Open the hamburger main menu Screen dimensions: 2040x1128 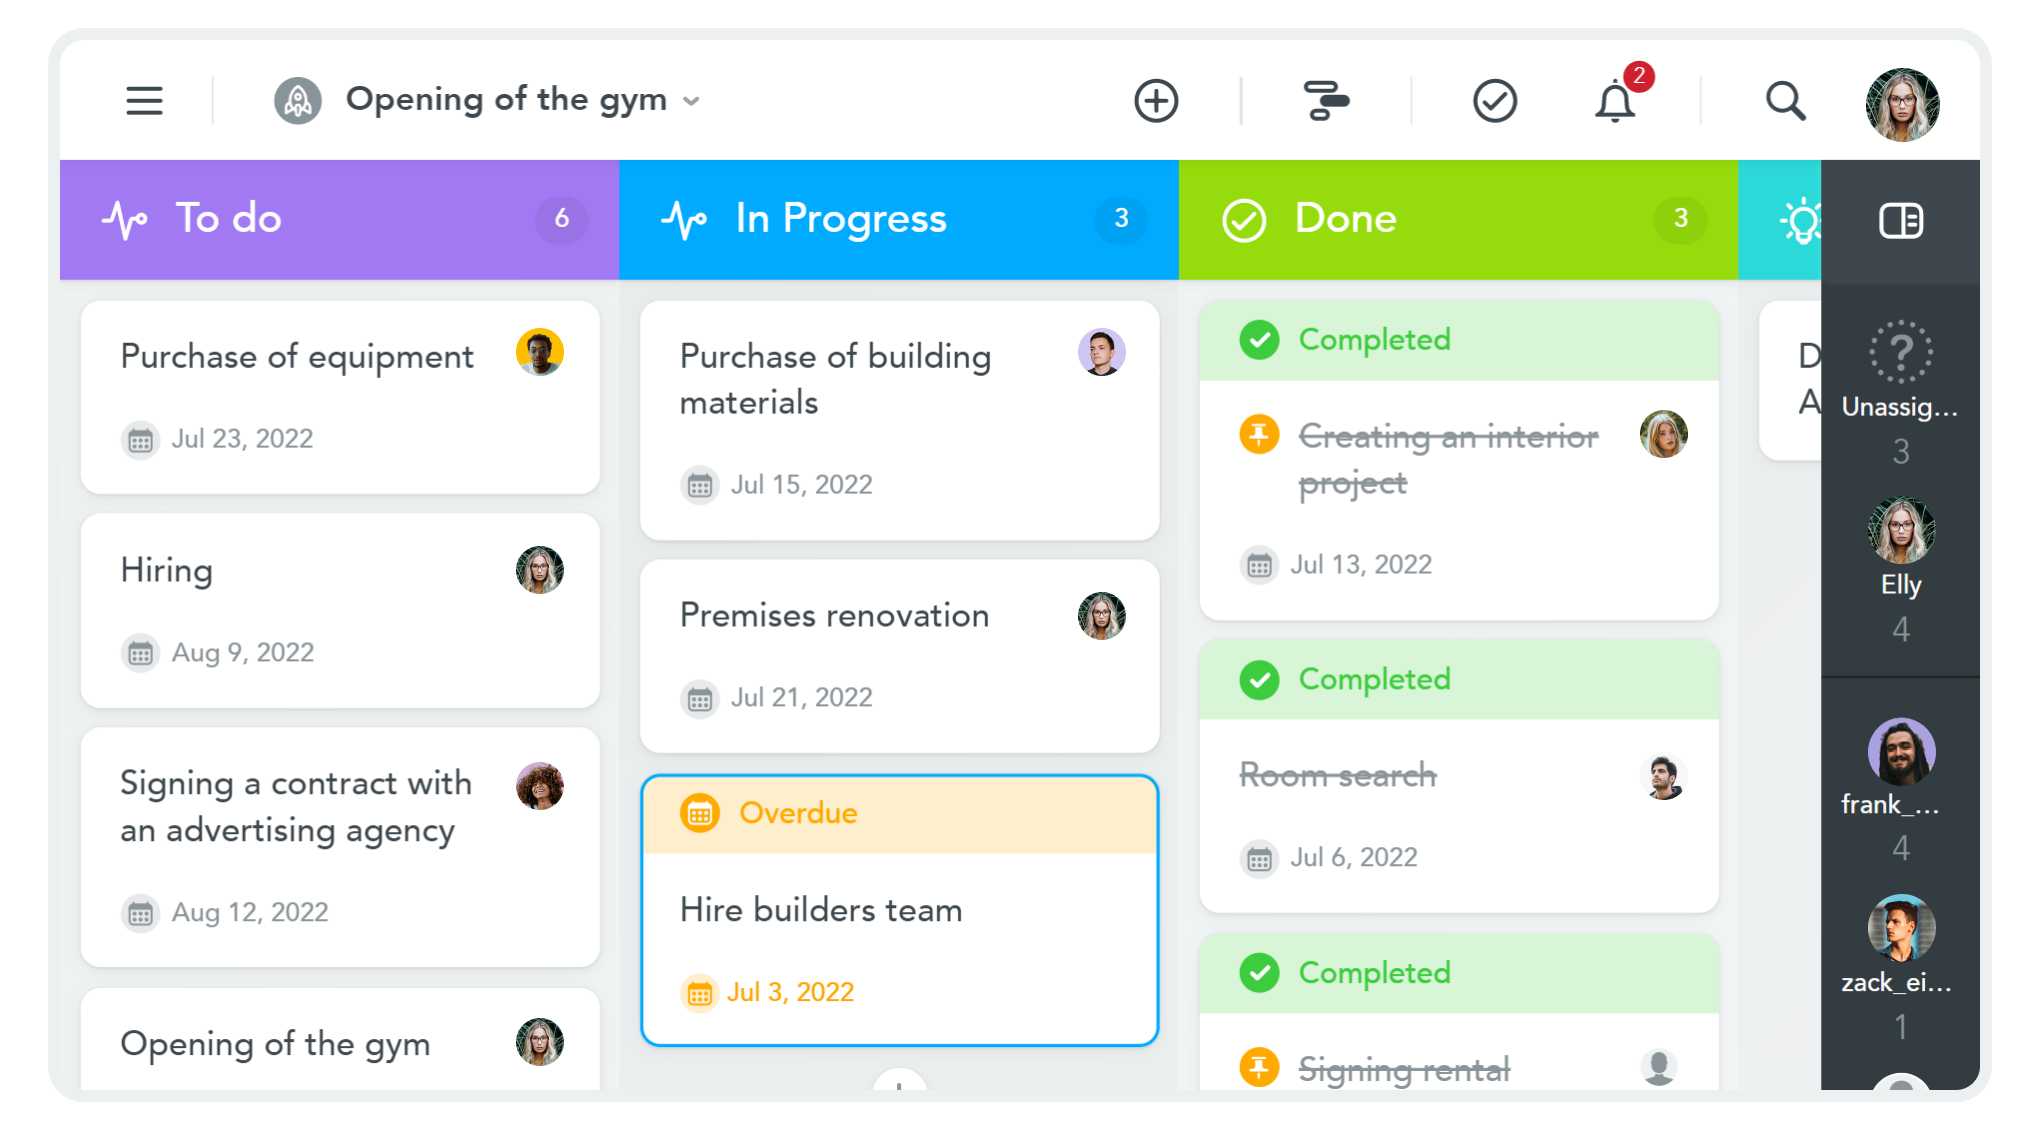[x=144, y=101]
